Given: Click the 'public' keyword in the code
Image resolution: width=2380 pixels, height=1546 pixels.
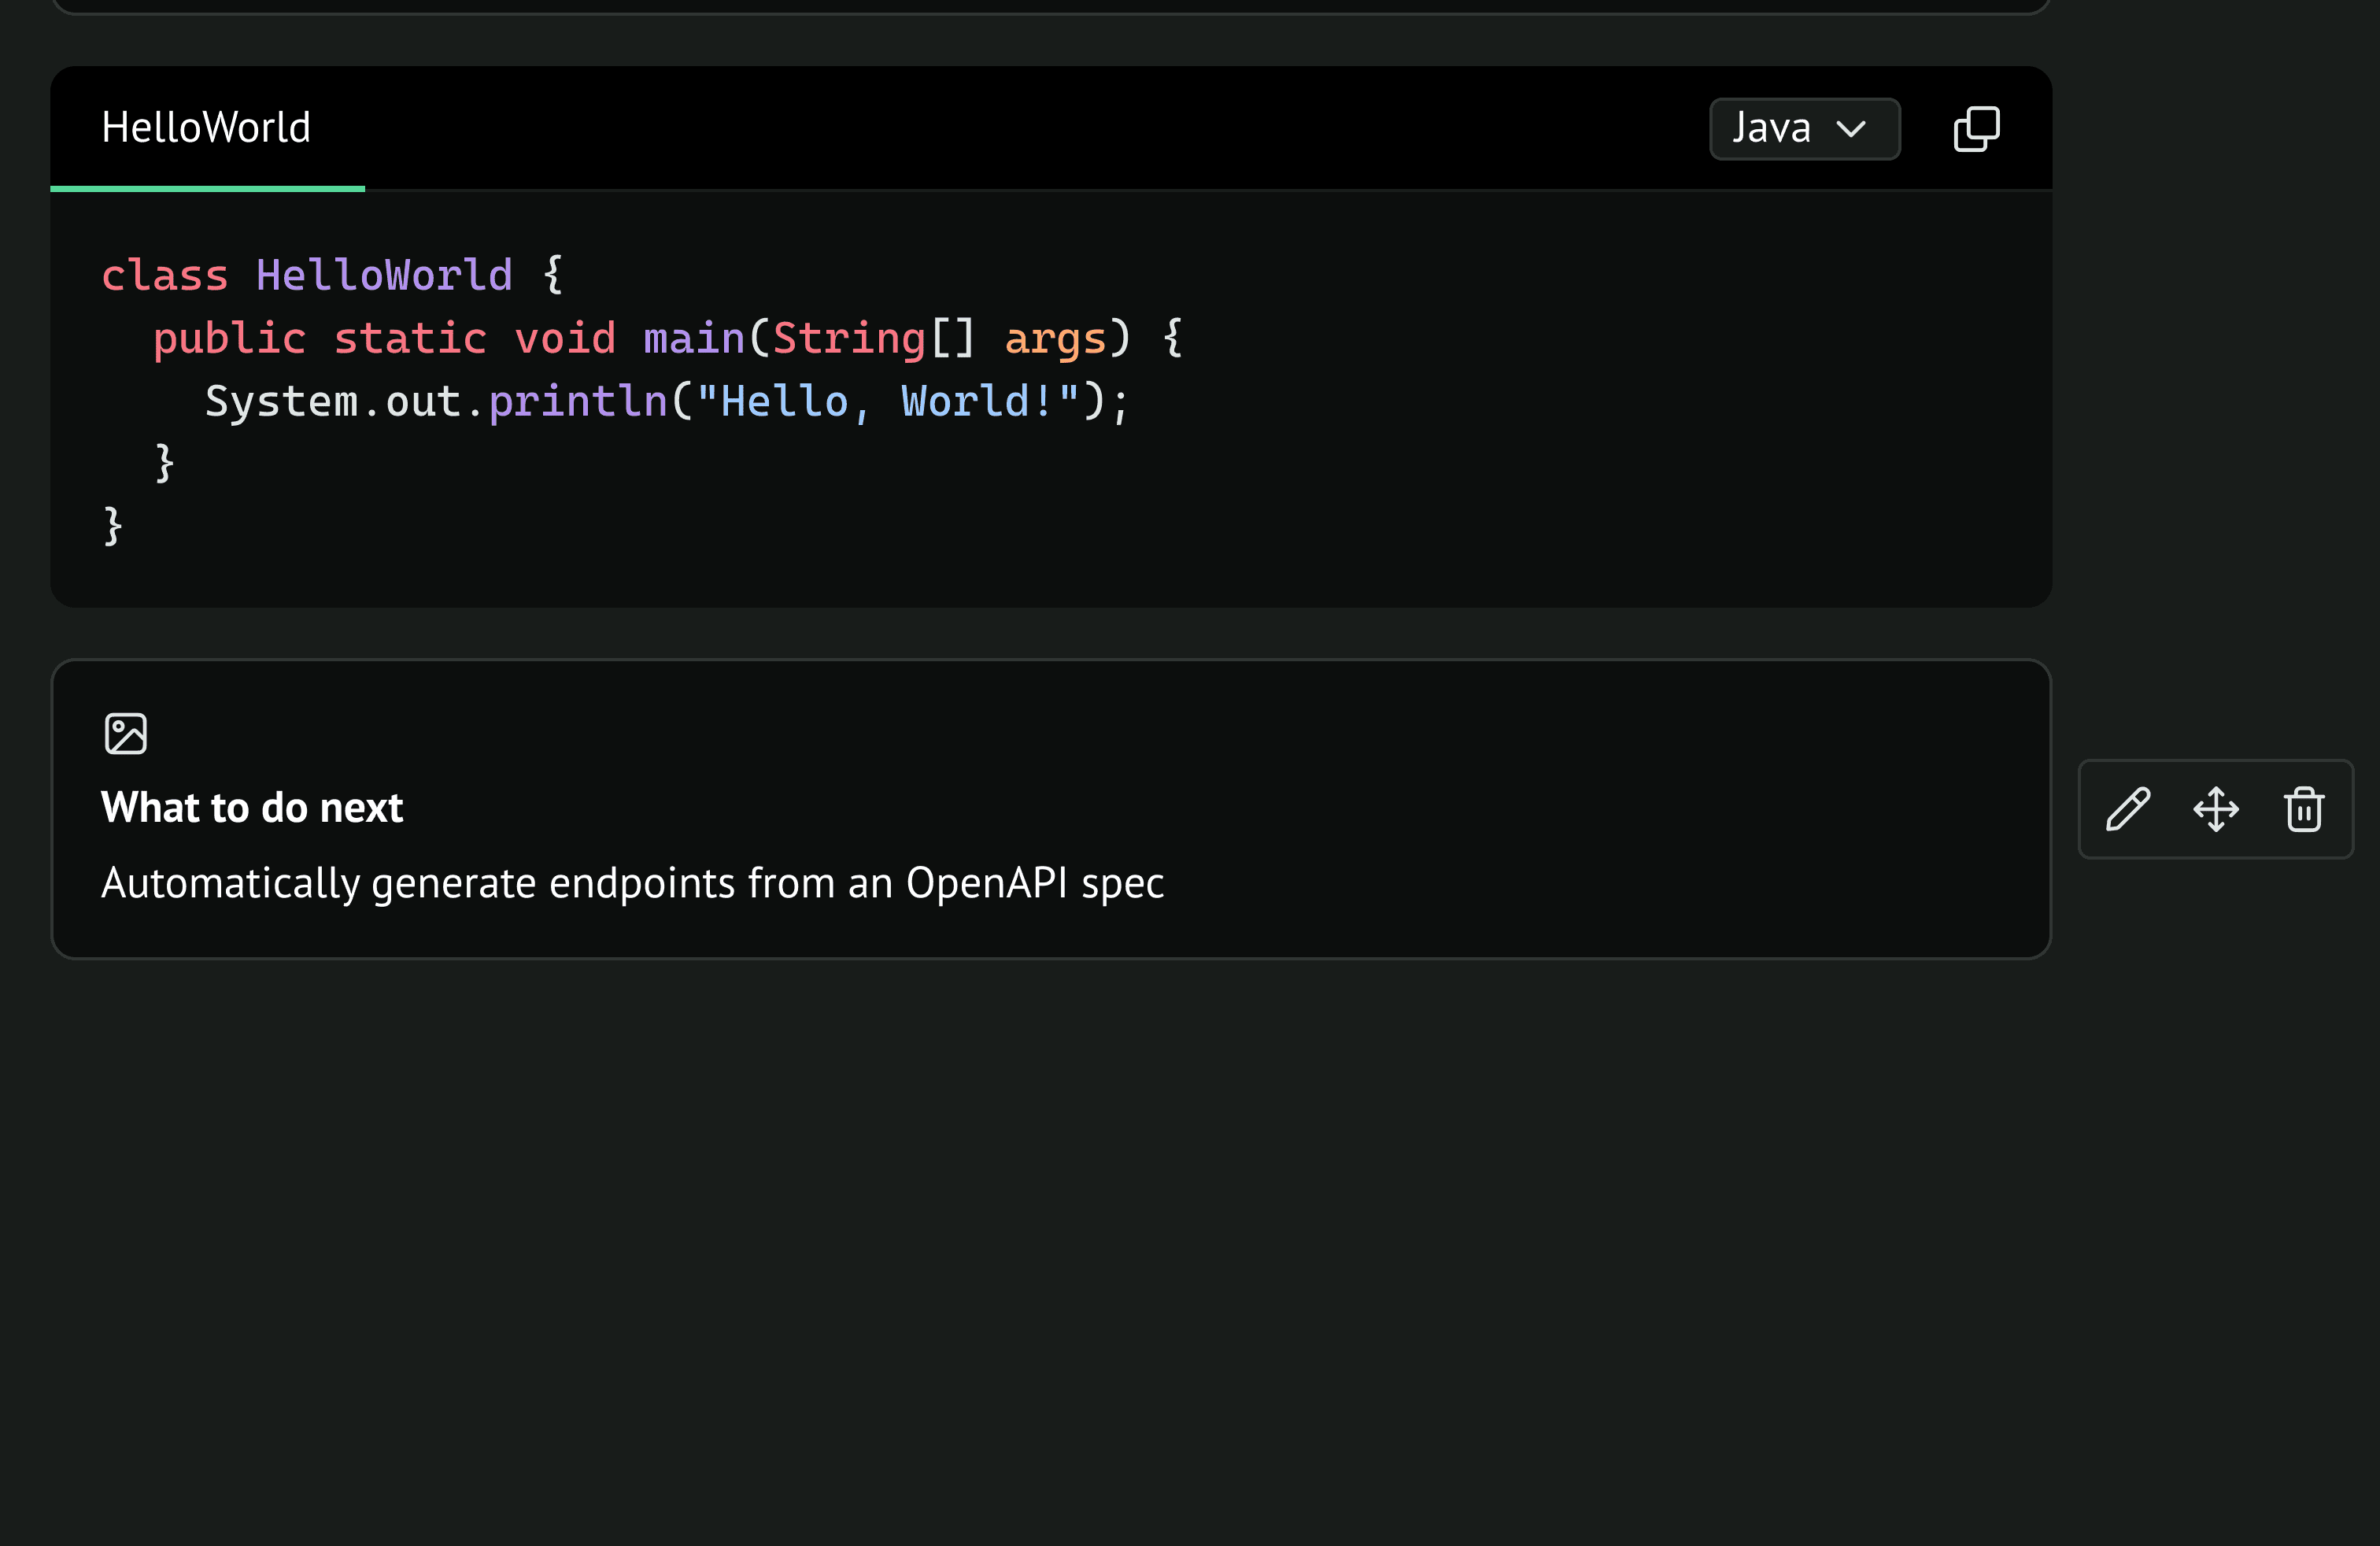Looking at the screenshot, I should click(229, 339).
